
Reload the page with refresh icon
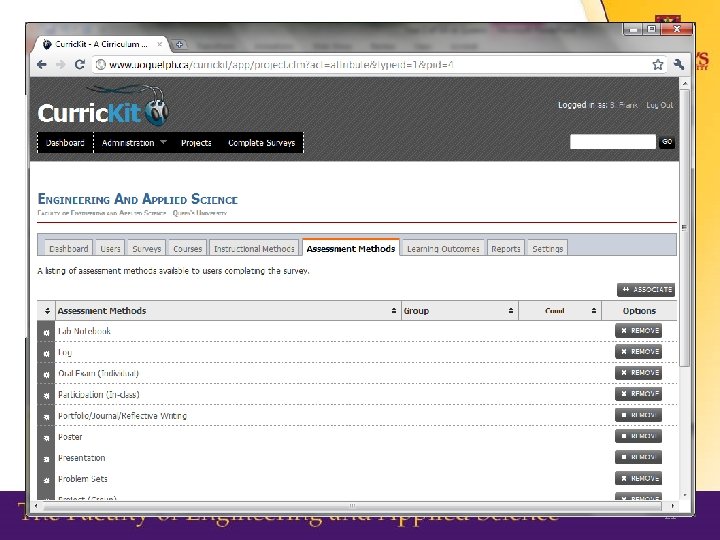[x=80, y=65]
